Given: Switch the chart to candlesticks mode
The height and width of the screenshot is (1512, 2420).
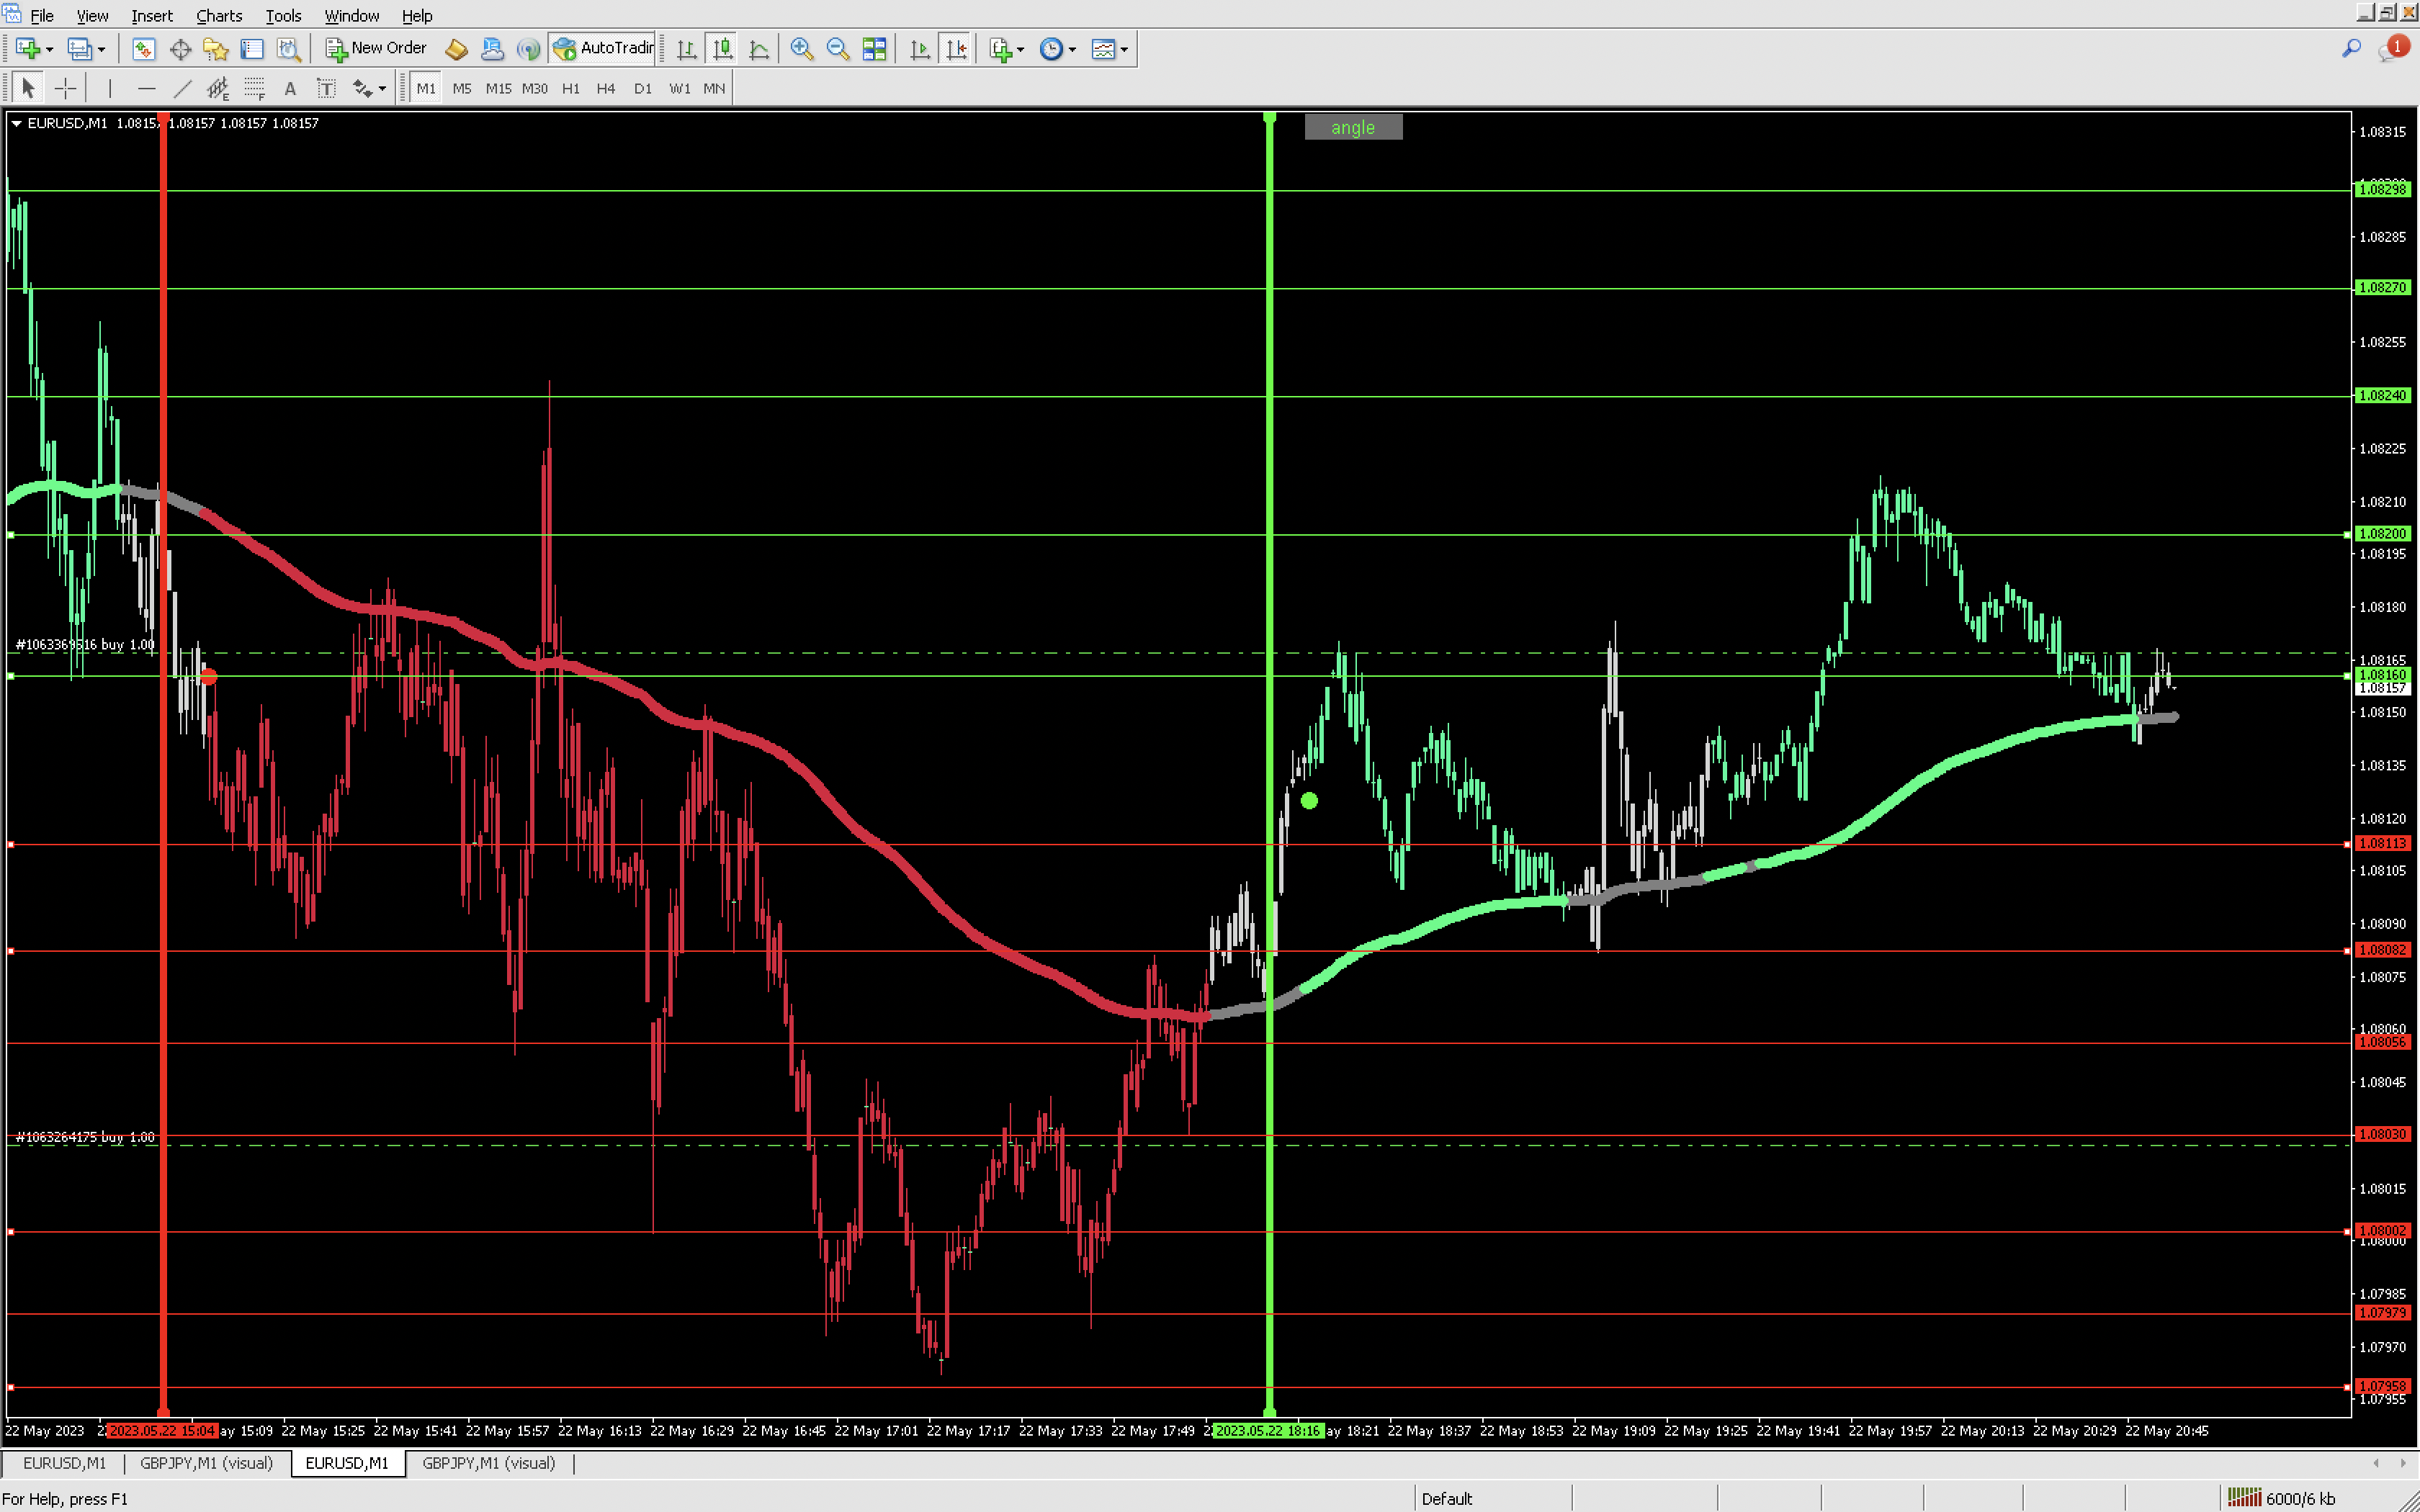Looking at the screenshot, I should [722, 48].
